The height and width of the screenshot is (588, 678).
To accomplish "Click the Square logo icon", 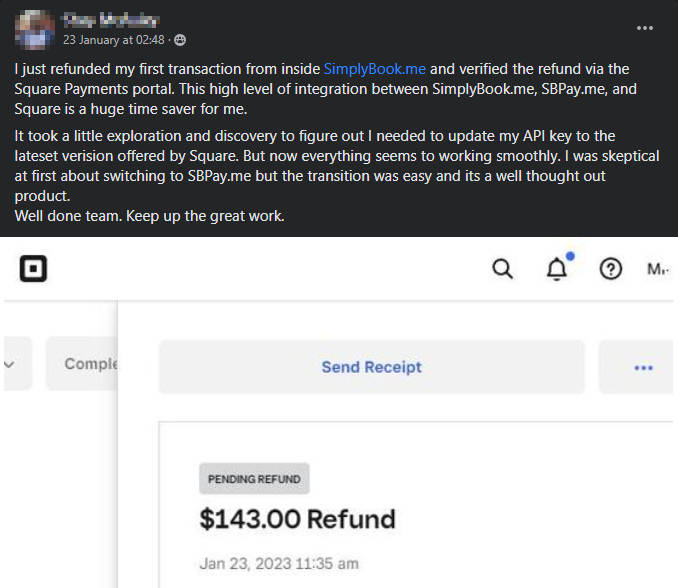I will click(x=33, y=268).
